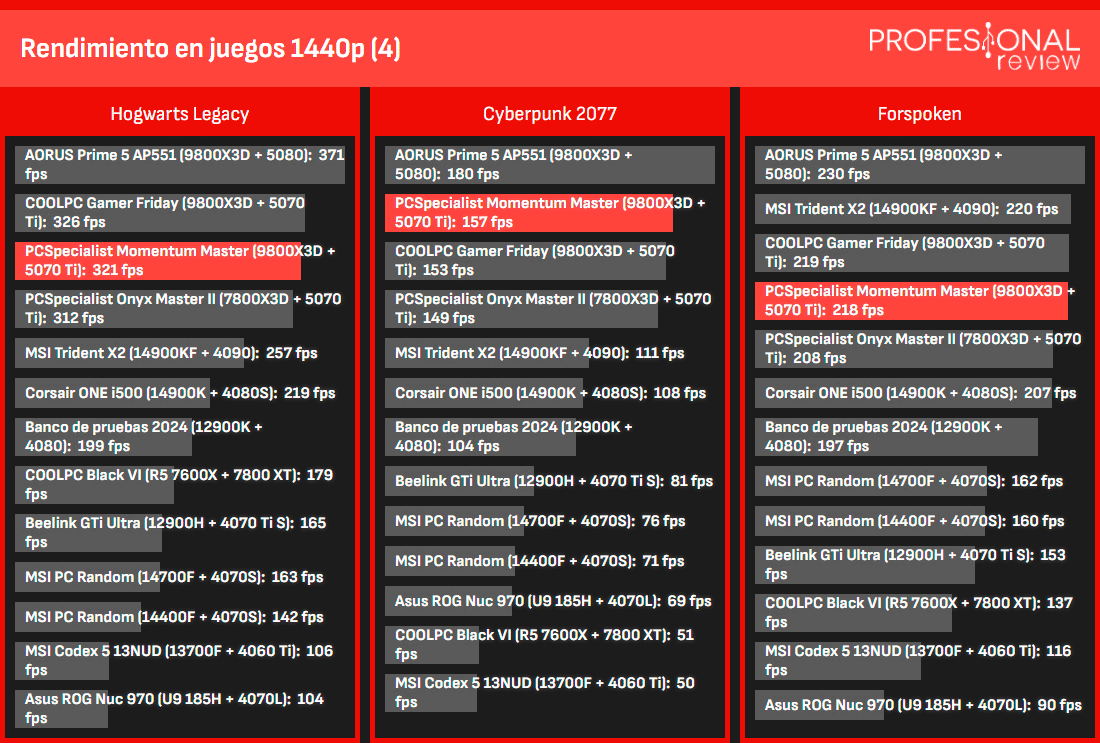This screenshot has width=1100, height=743.
Task: Click the Profesional Review logo
Action: (x=974, y=47)
